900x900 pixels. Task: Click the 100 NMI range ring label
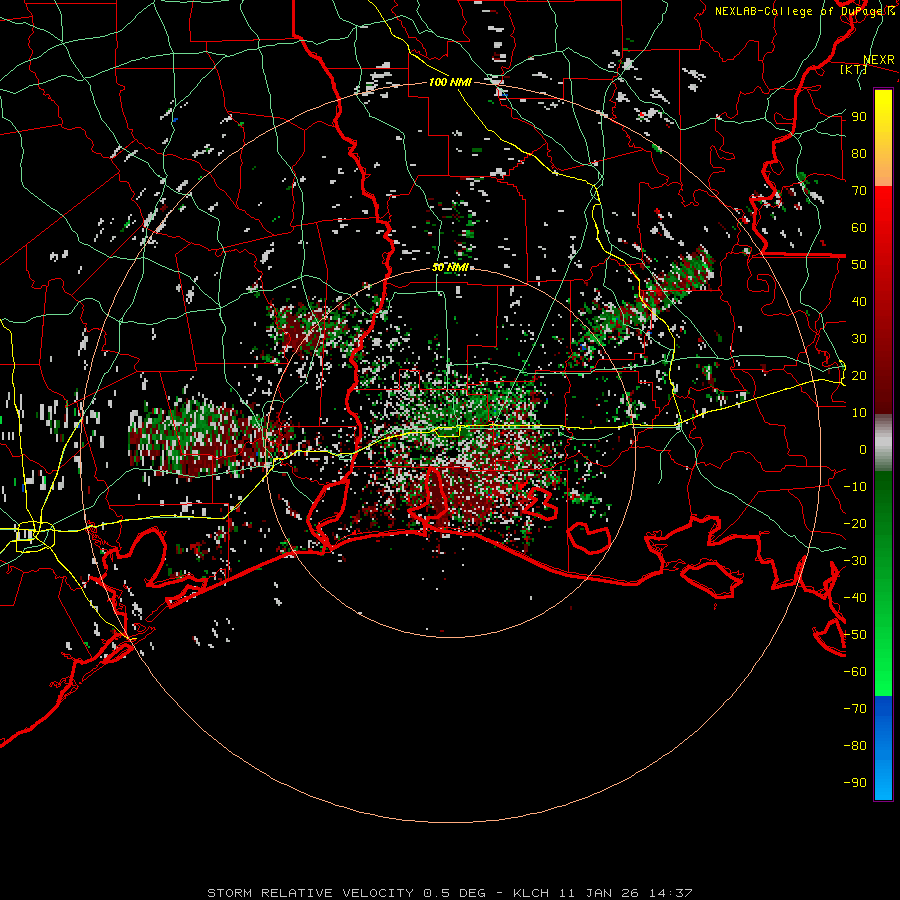(450, 83)
